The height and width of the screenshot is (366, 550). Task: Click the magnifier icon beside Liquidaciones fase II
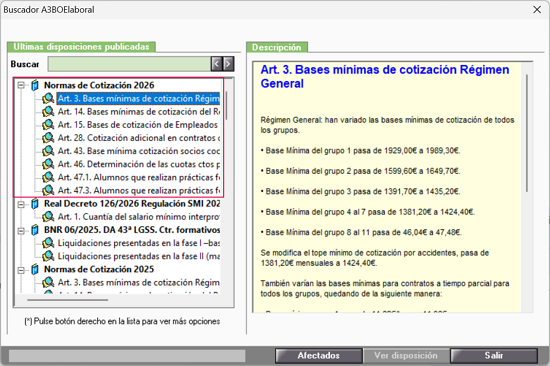(x=48, y=256)
